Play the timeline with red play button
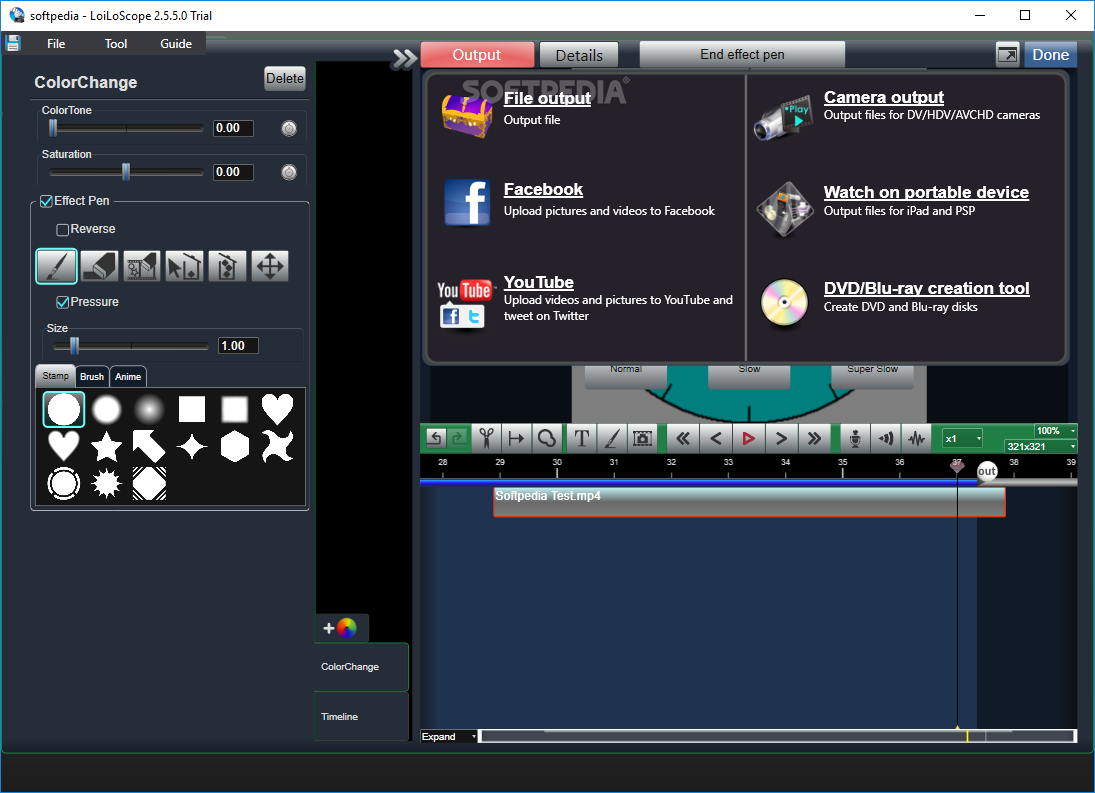1095x793 pixels. pos(748,438)
